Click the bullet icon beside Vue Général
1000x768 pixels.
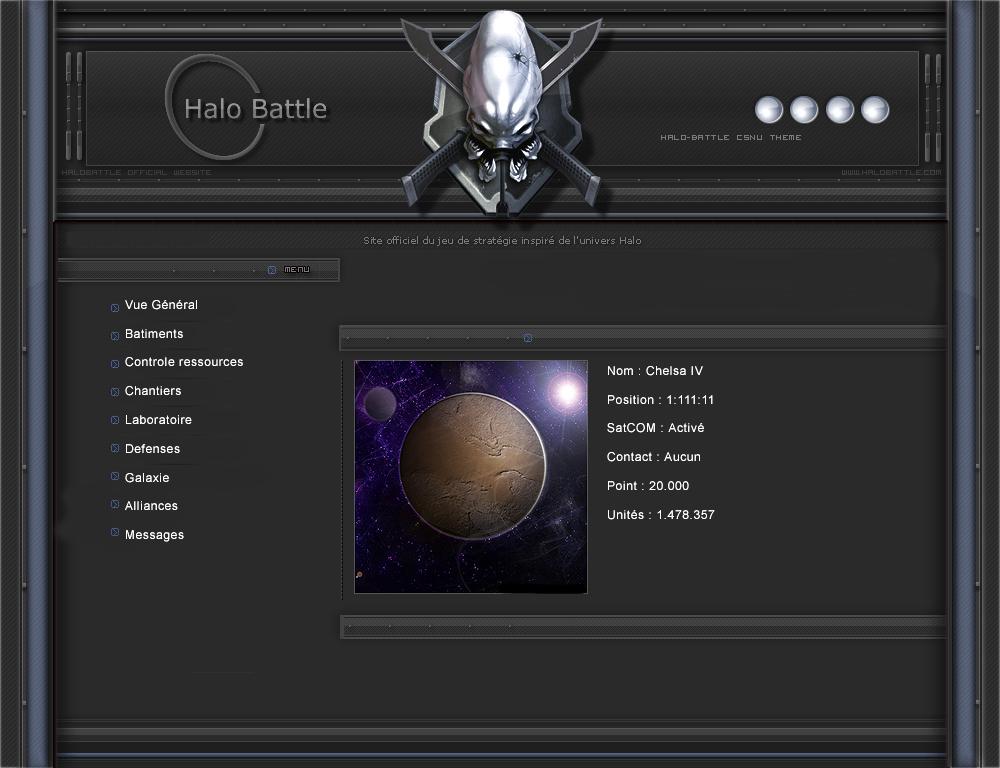coord(115,307)
